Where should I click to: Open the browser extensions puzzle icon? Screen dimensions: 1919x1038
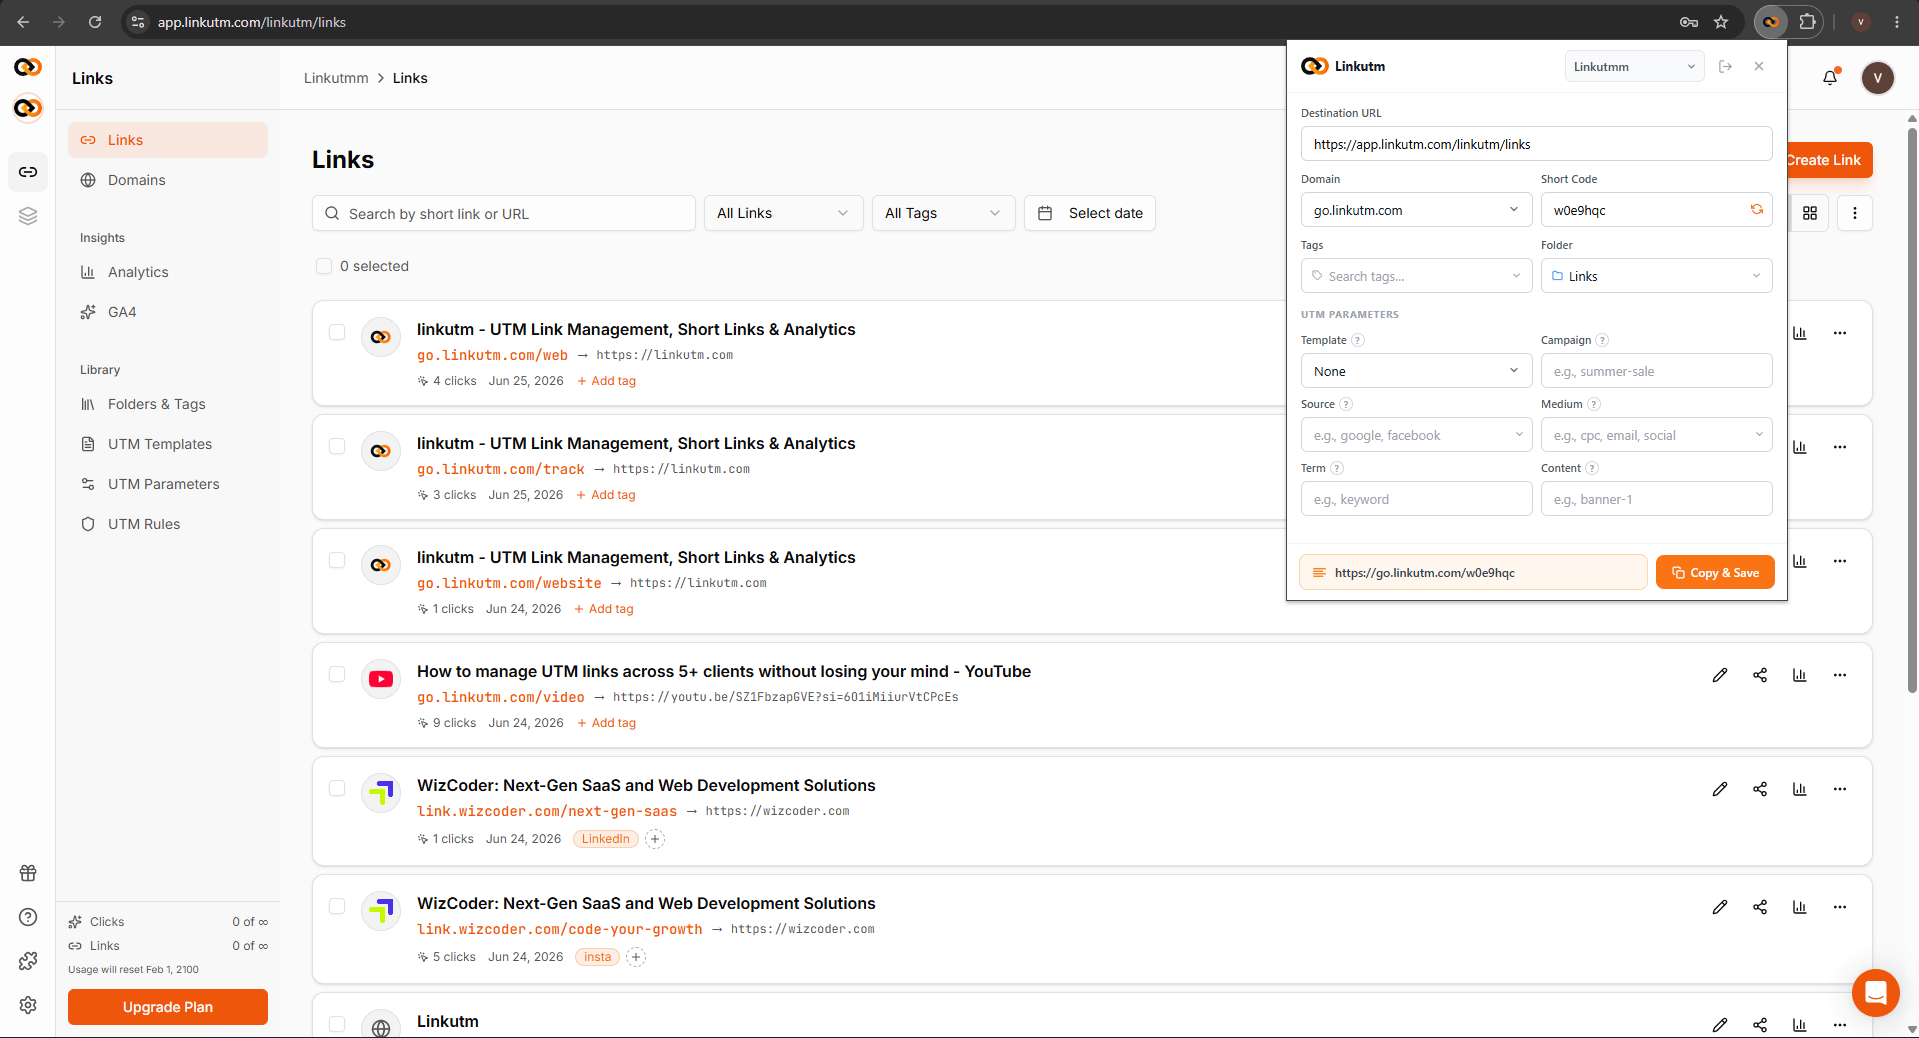(1808, 22)
